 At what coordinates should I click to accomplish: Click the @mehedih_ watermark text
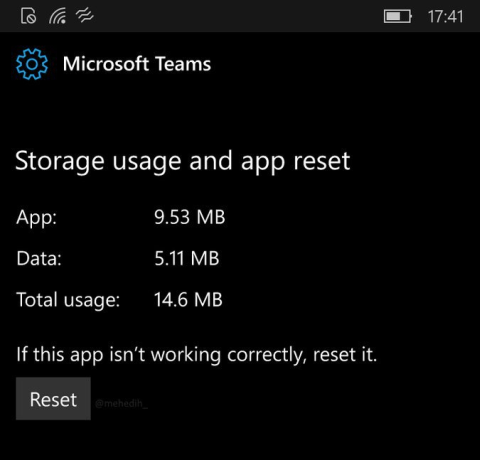[121, 404]
